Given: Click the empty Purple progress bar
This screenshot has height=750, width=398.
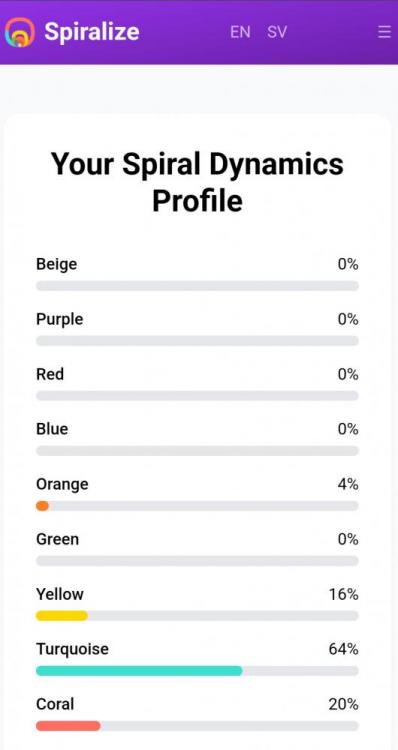Looking at the screenshot, I should click(x=197, y=341).
